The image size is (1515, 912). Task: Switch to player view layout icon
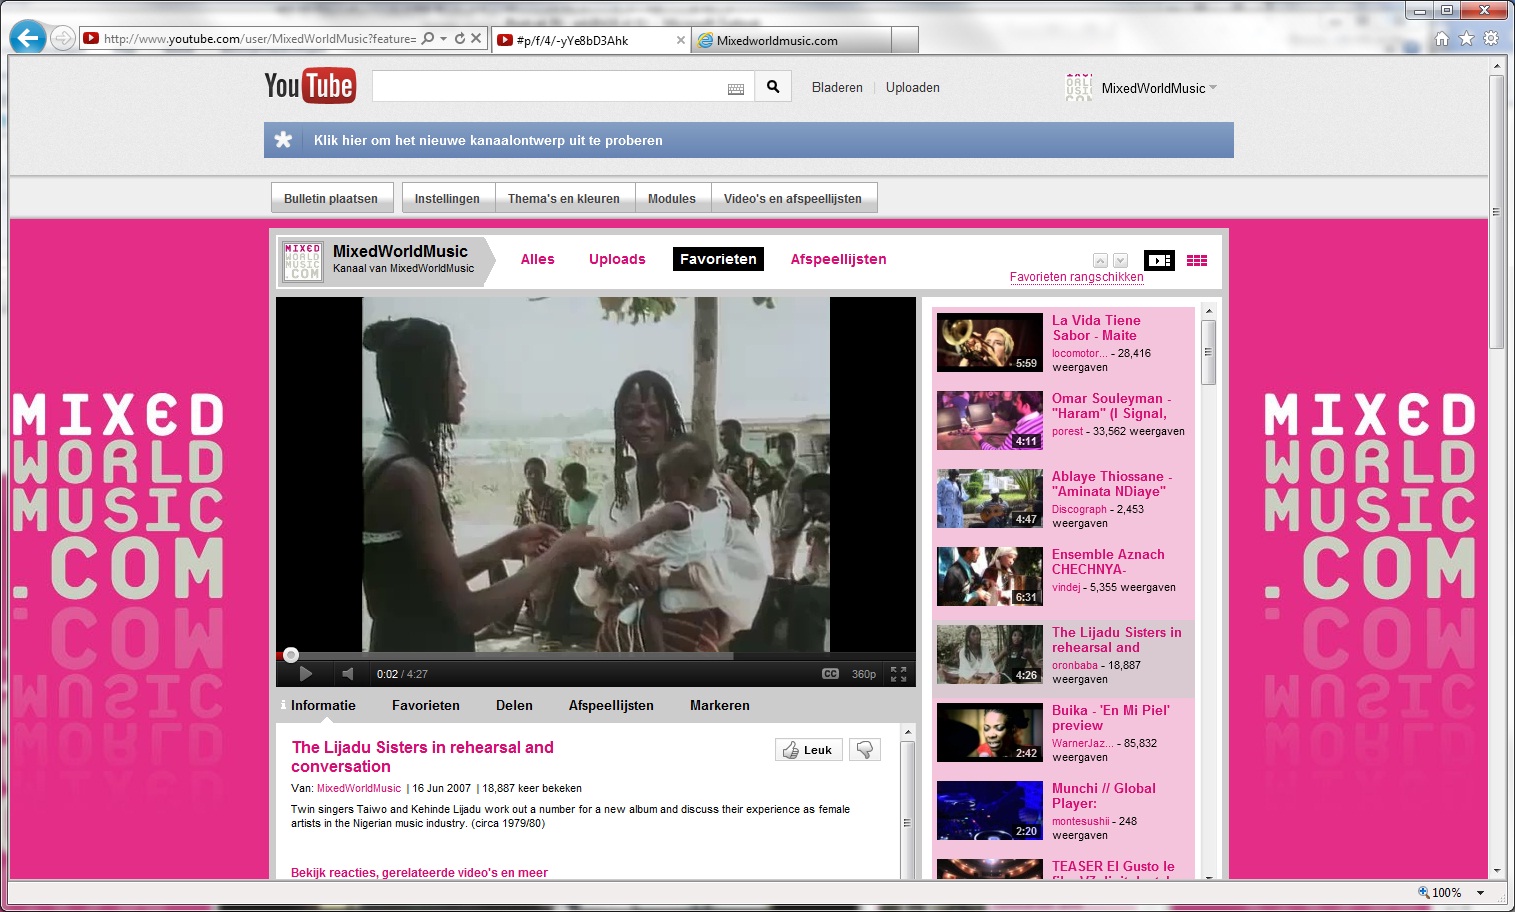coord(1159,260)
